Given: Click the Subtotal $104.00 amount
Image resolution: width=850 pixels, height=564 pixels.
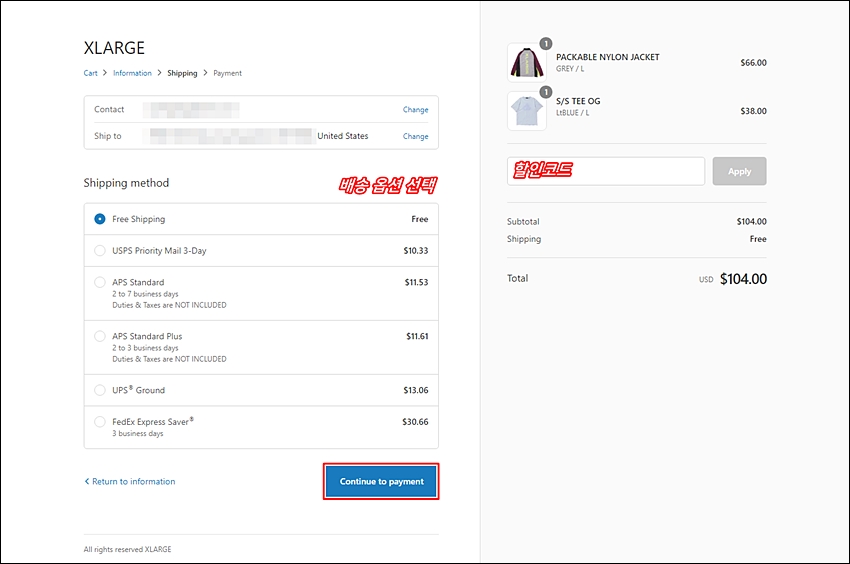Looking at the screenshot, I should tap(751, 221).
